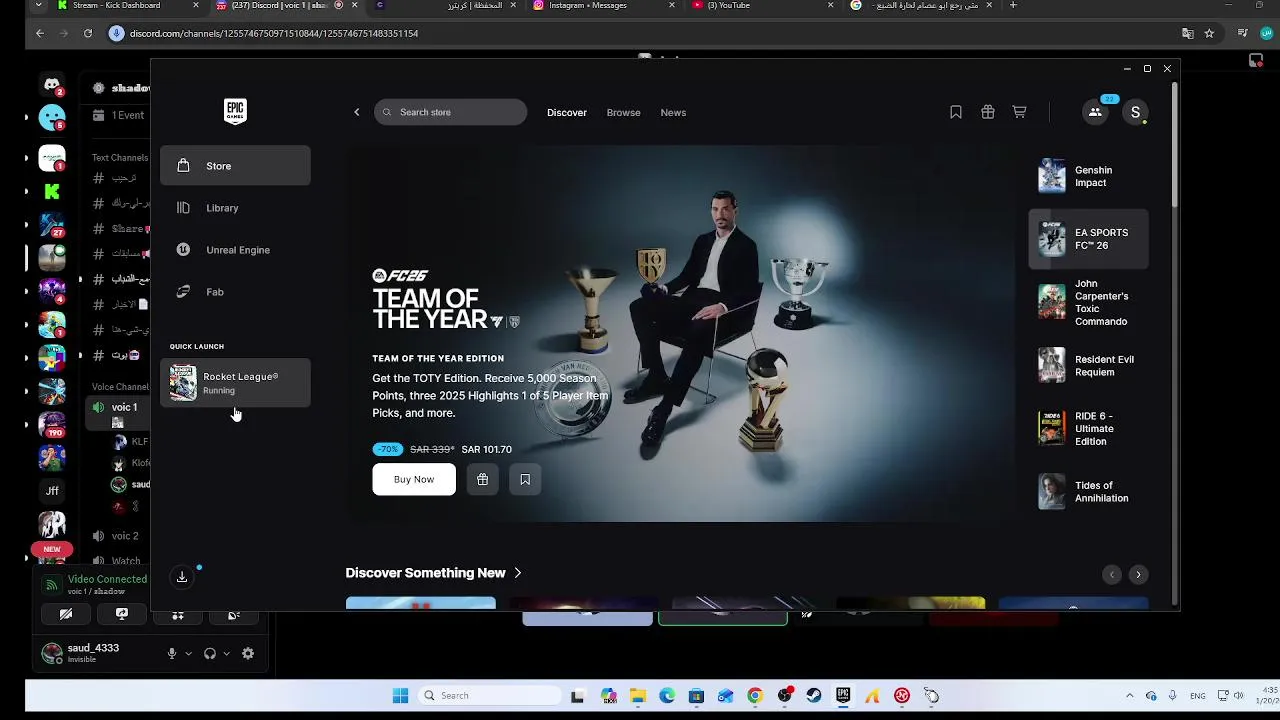Viewport: 1280px width, 720px height.
Task: Bookmark this page with star icon
Action: click(x=1209, y=33)
